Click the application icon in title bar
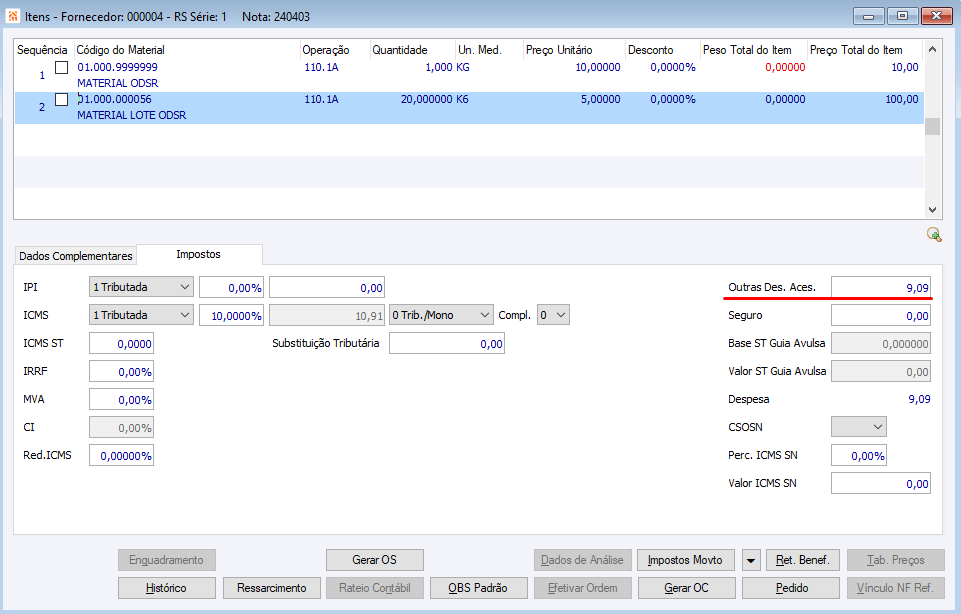961x614 pixels. pos(13,16)
